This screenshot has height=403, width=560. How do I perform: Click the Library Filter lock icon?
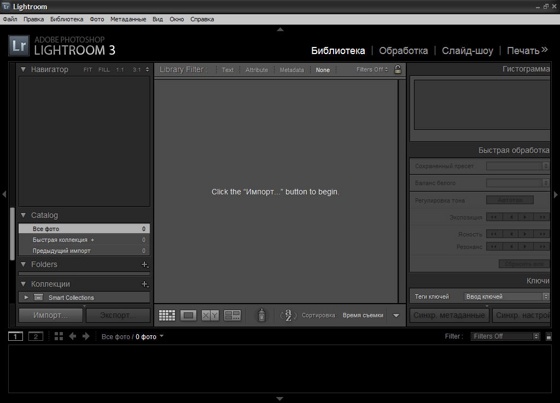398,69
